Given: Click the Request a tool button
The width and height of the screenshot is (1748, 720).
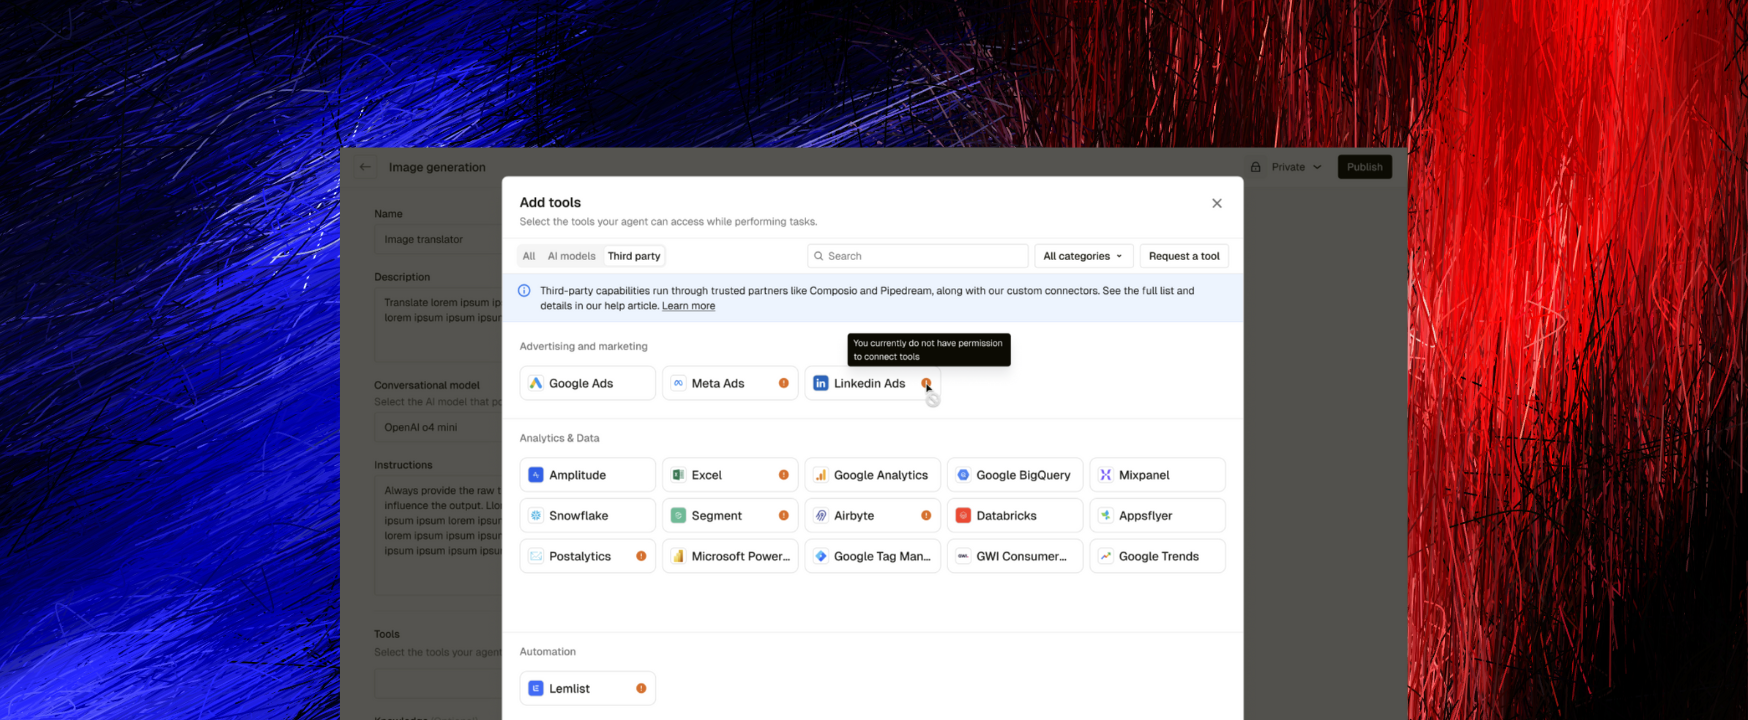Looking at the screenshot, I should click(1184, 256).
